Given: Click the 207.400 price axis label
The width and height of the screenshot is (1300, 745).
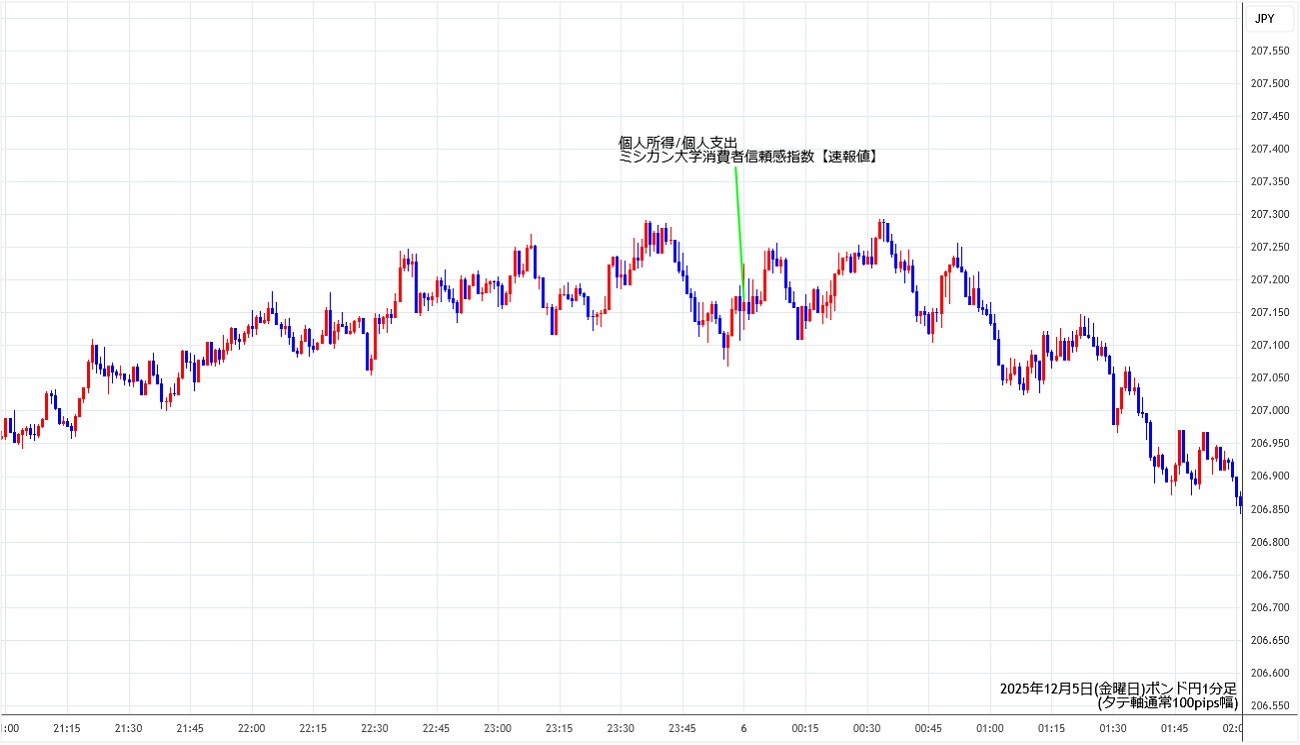Looking at the screenshot, I should click(x=1271, y=149).
